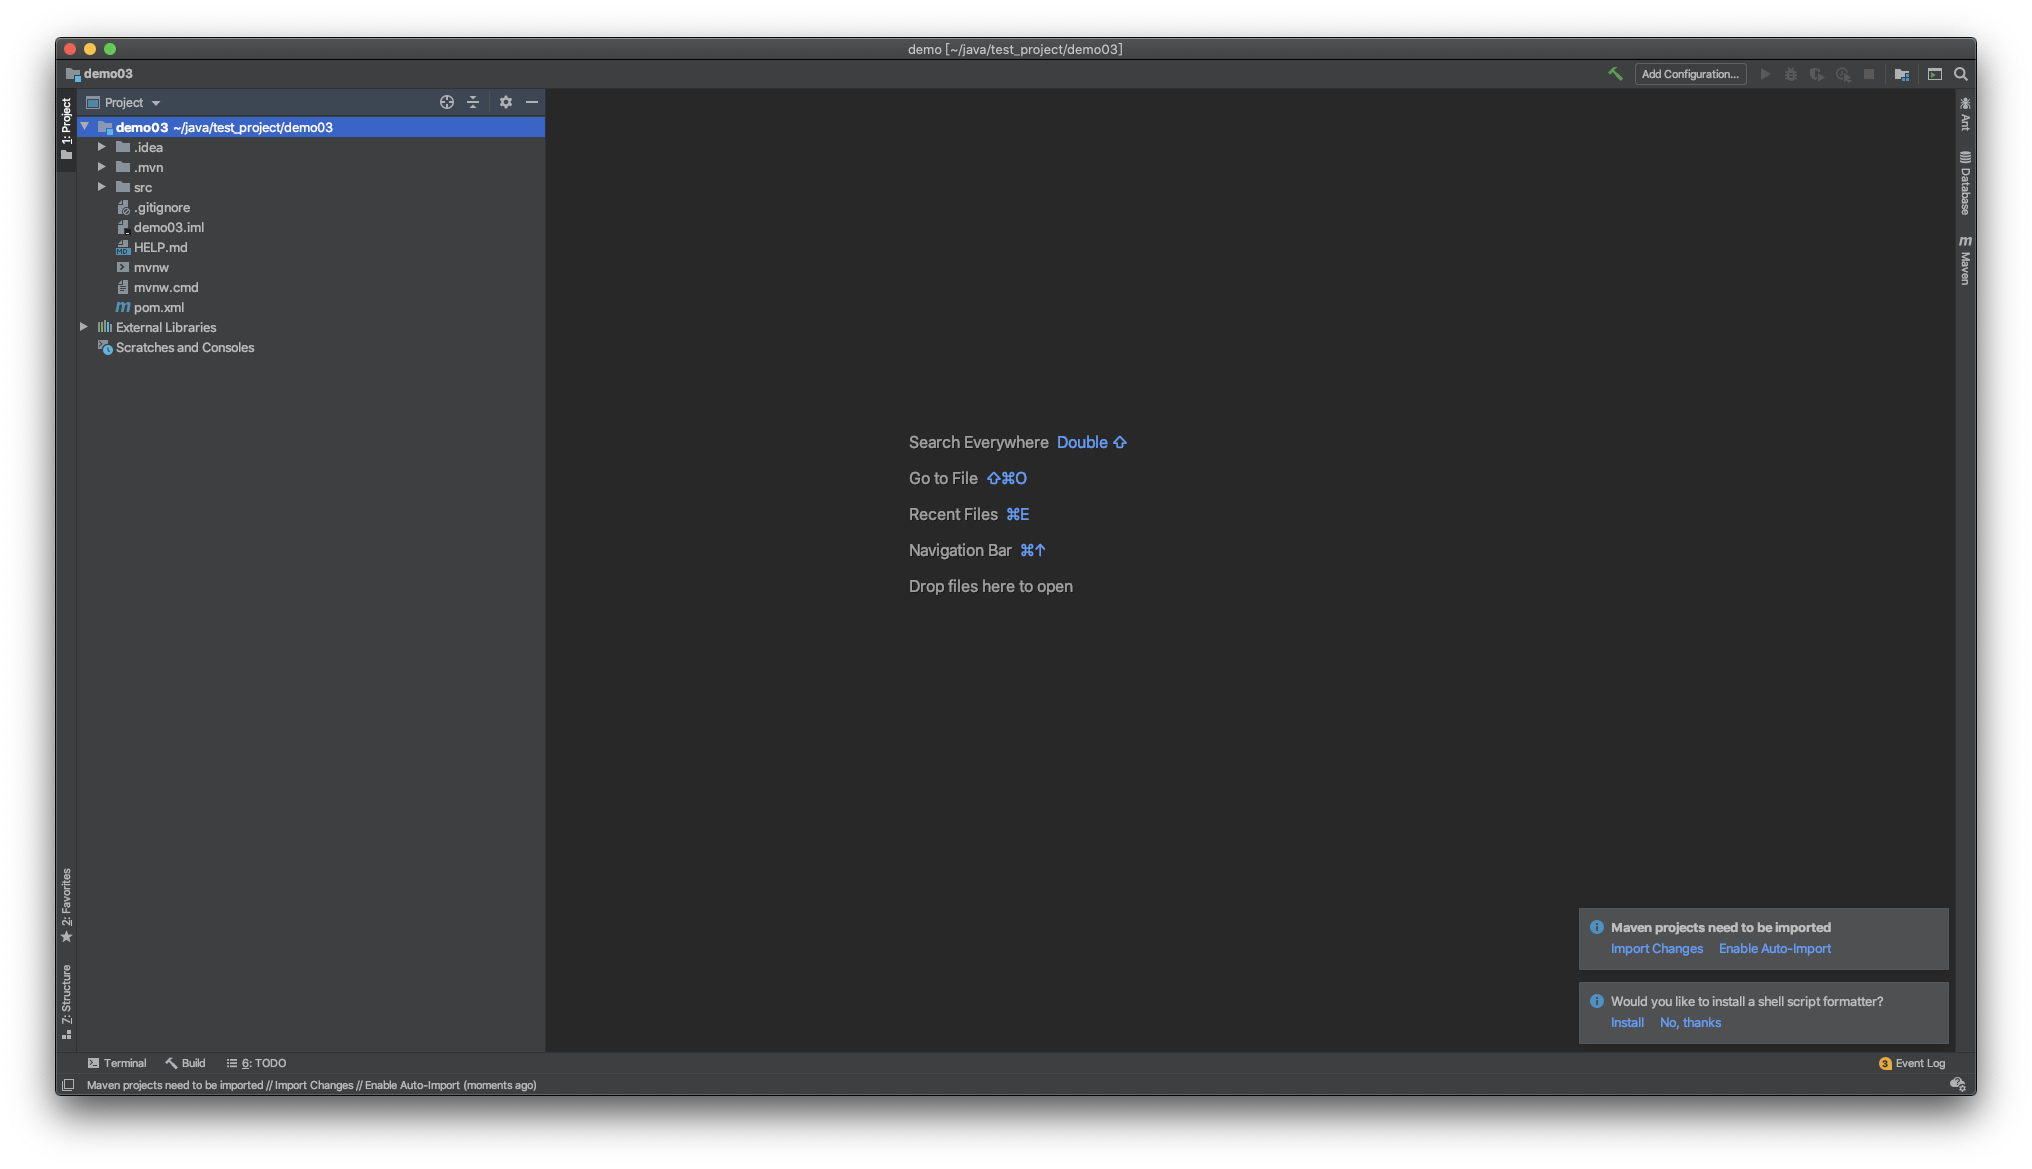Screen dimensions: 2032x1169
Task: Toggle the Favorites side panel
Action: (67, 904)
